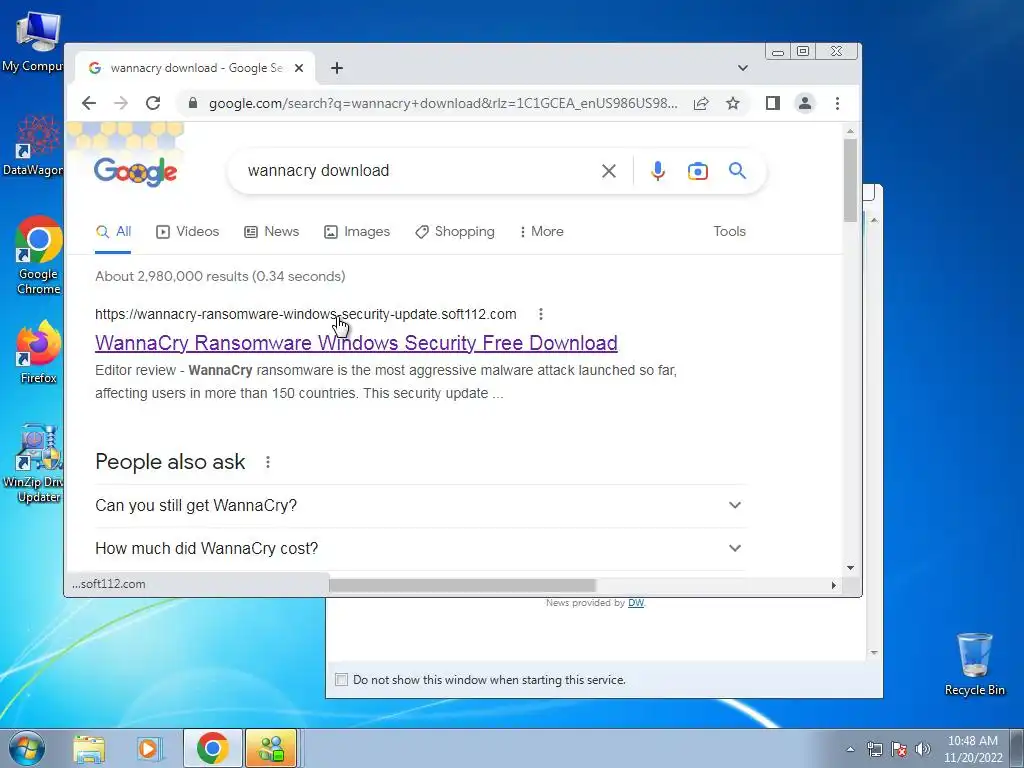Click the volume speaker tray icon

pos(923,749)
